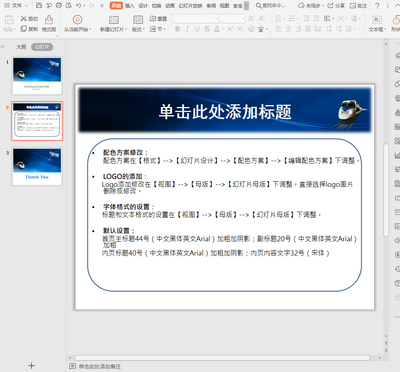Click the vertical scrollbar of slide editor
Screen dimensions: 400x372
tap(386, 190)
